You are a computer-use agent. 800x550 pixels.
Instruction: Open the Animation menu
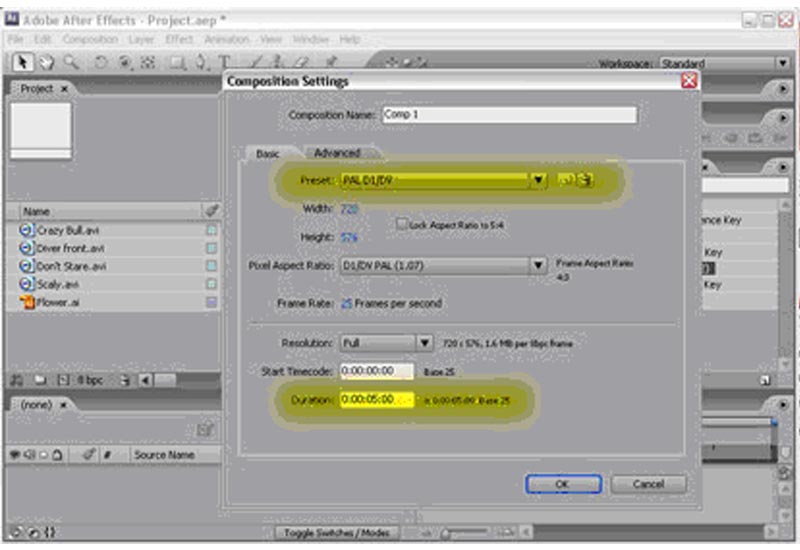[x=227, y=39]
